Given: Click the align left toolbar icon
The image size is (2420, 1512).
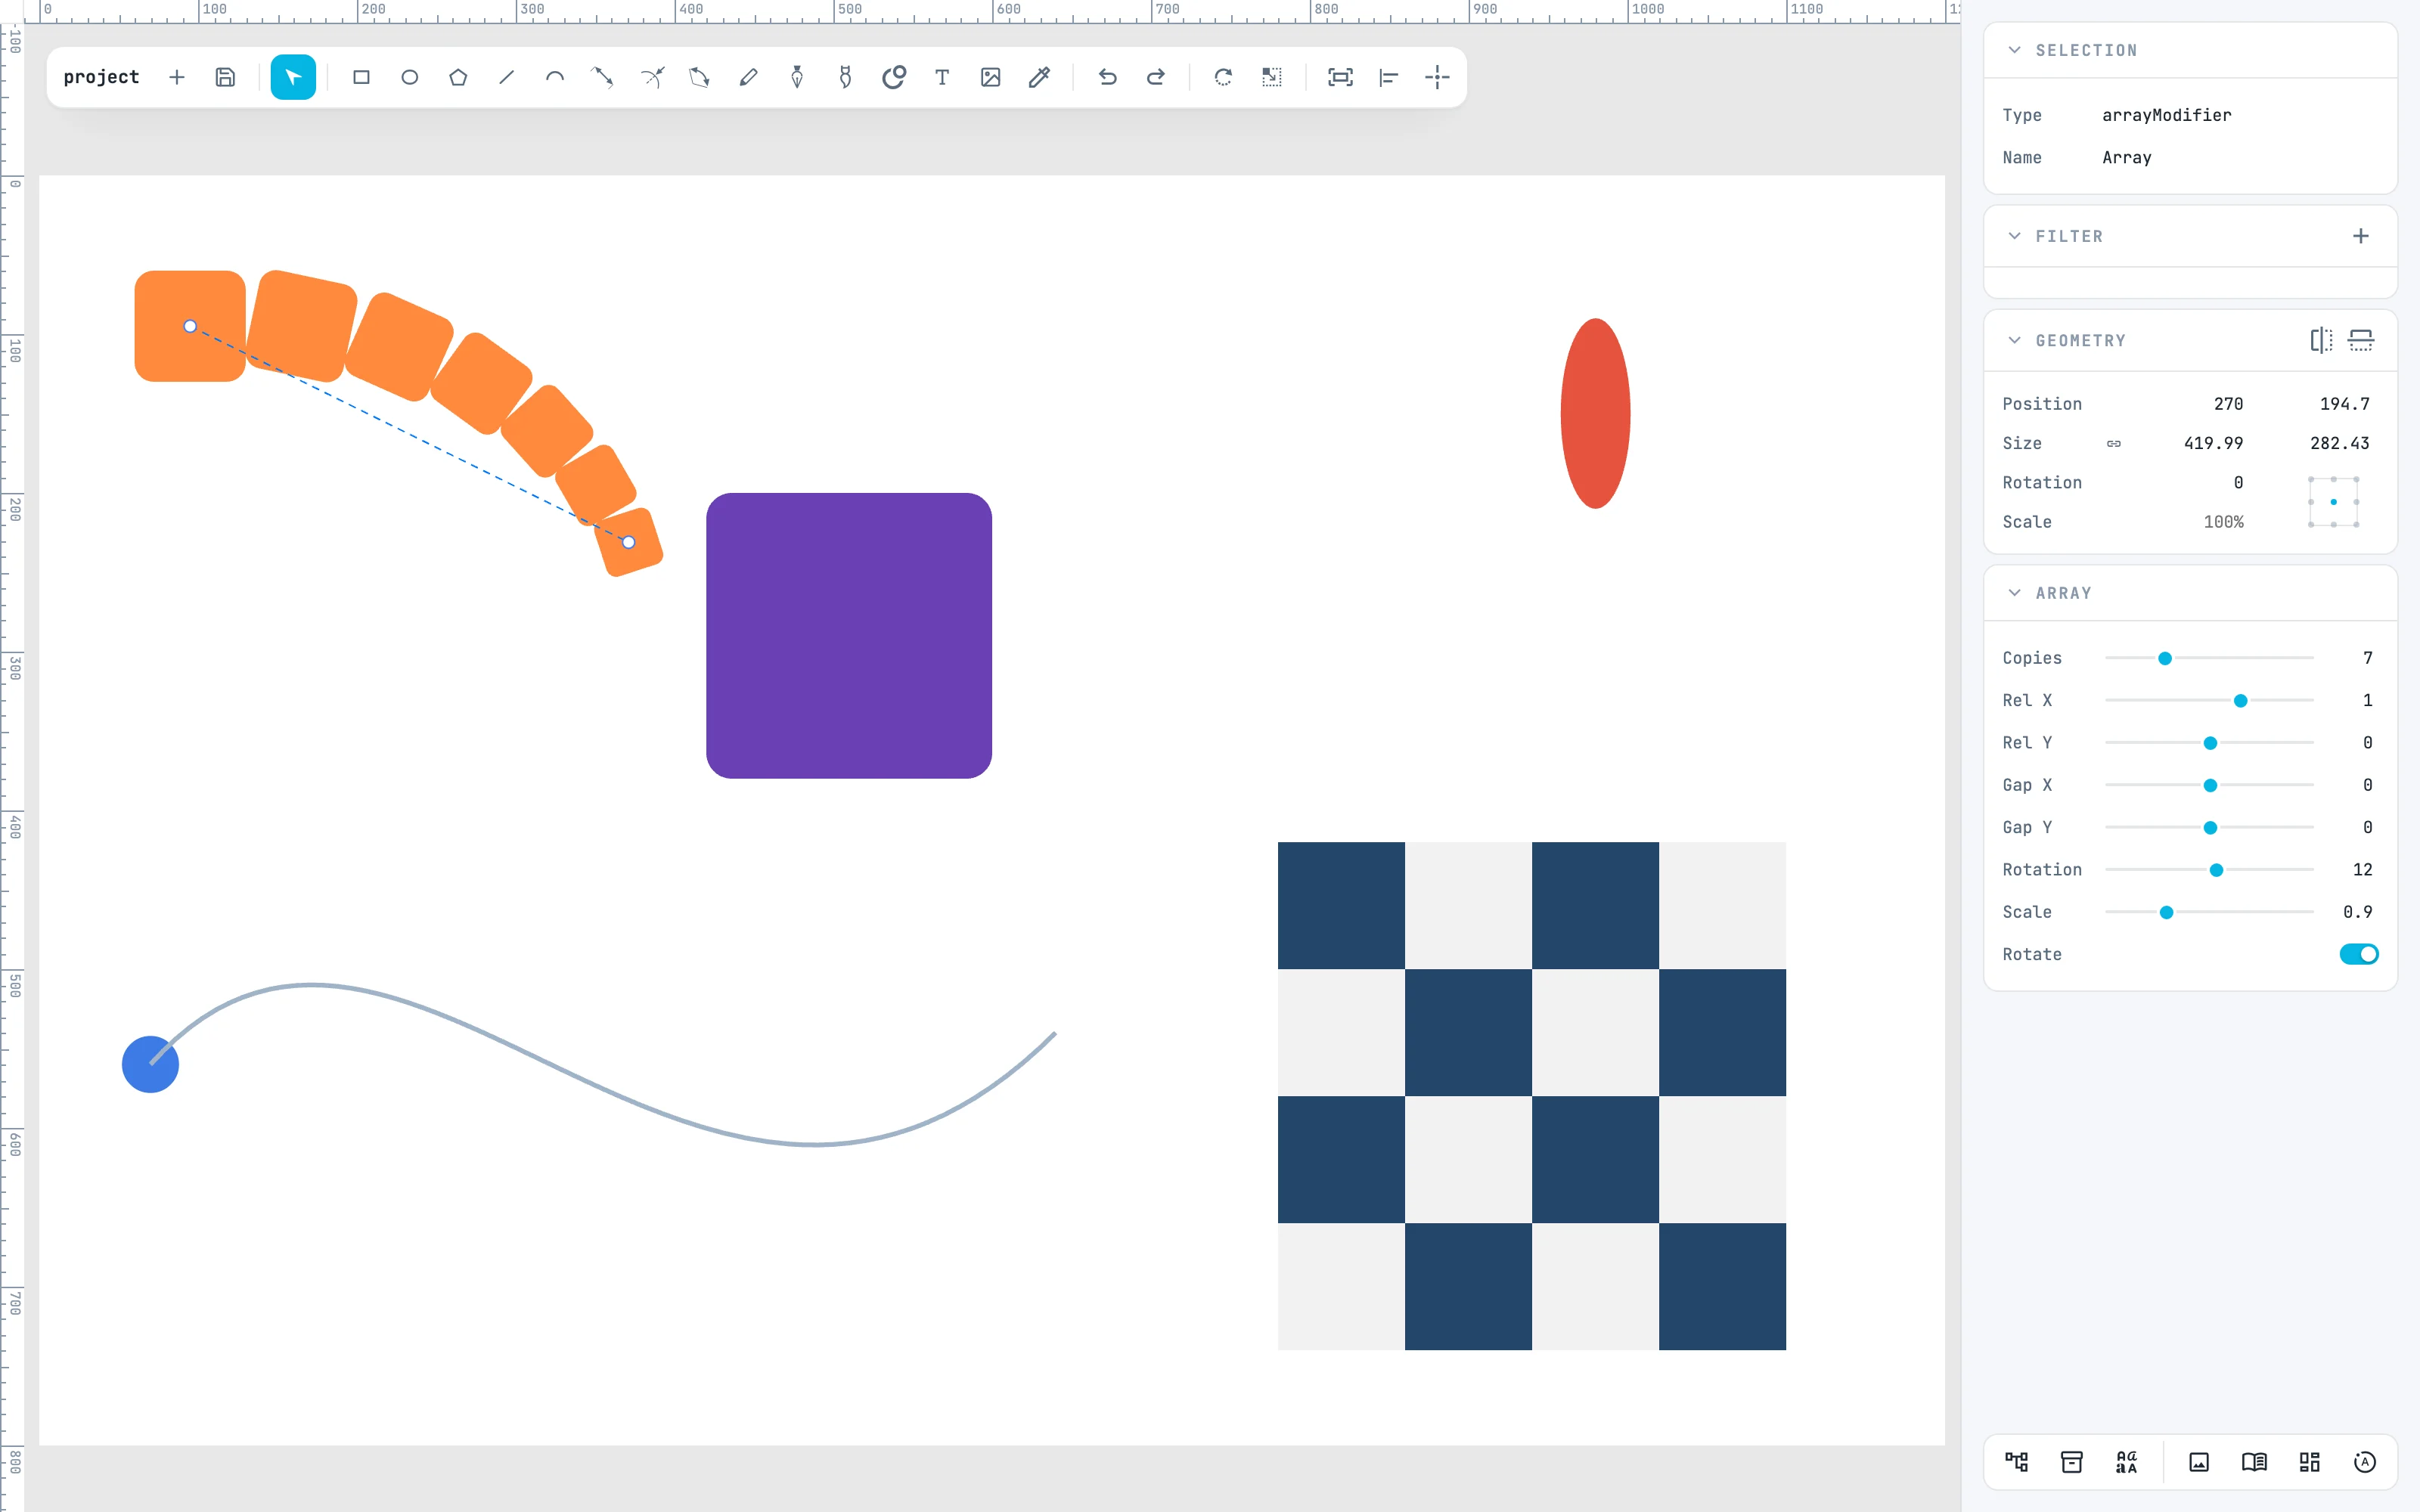Looking at the screenshot, I should [x=1389, y=77].
